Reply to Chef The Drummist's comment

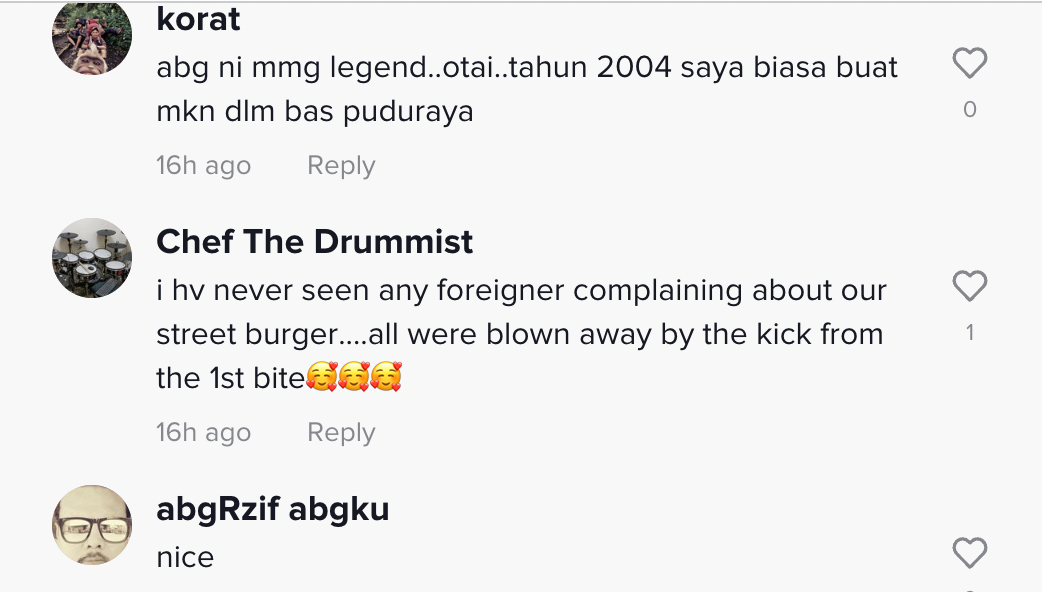click(x=341, y=433)
